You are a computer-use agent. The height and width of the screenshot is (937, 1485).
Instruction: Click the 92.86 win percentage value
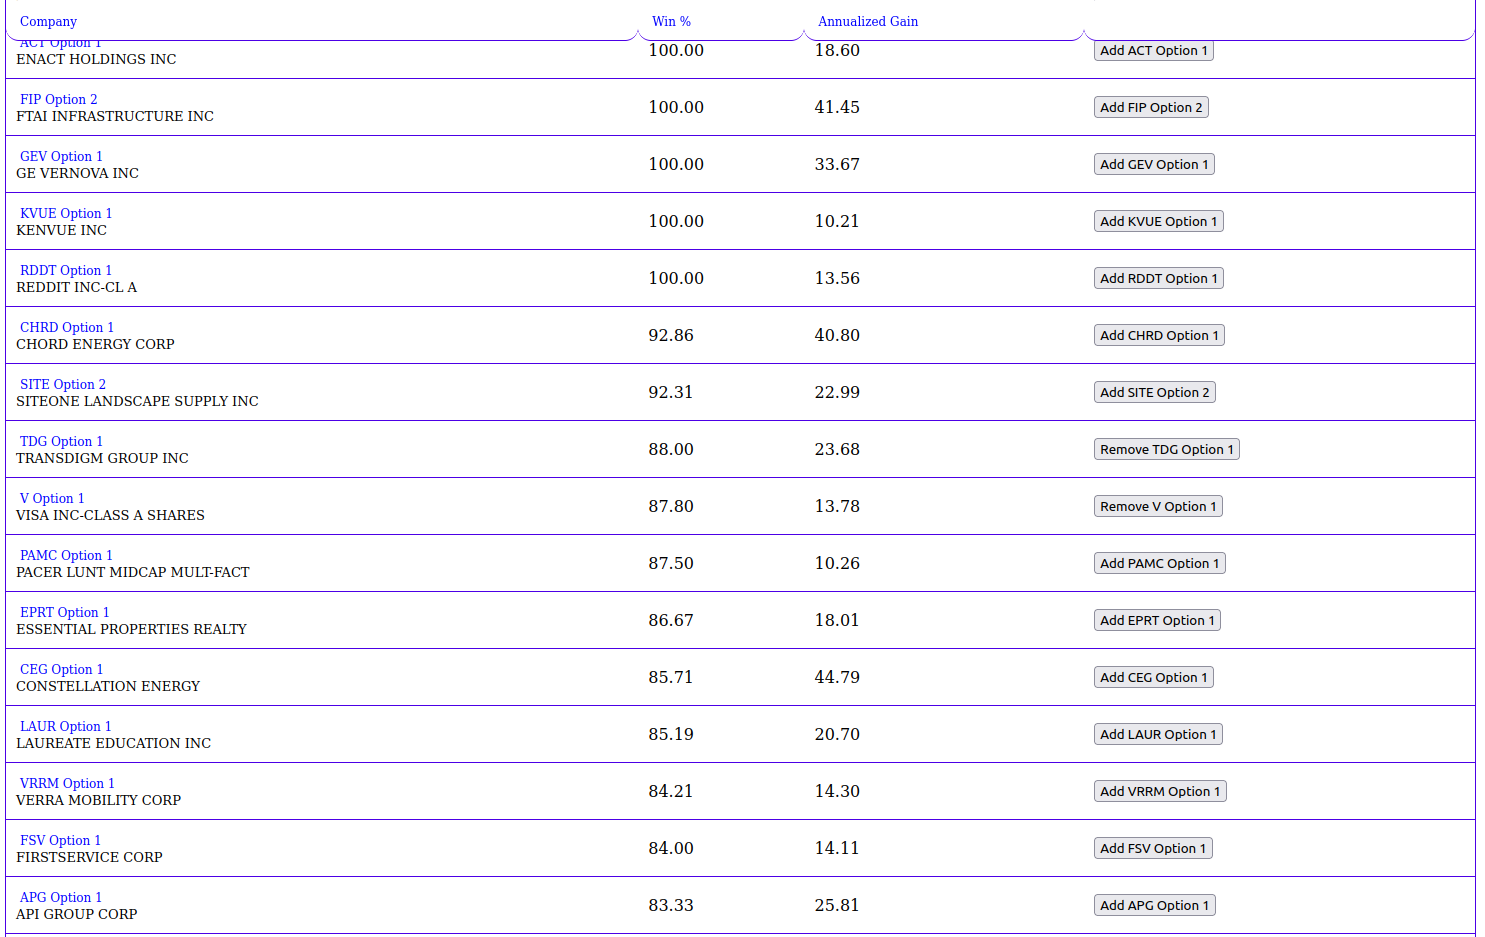coord(670,335)
